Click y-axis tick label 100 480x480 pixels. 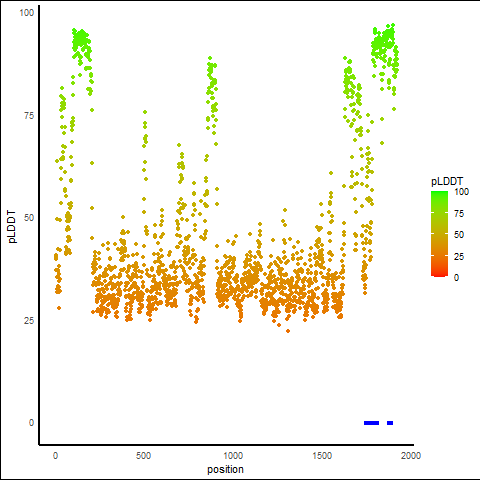click(x=27, y=13)
